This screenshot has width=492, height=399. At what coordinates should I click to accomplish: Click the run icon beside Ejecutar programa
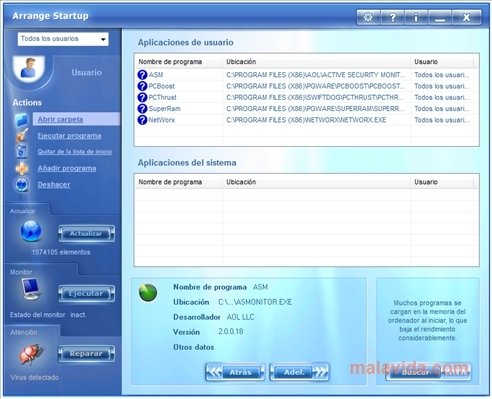tap(22, 136)
